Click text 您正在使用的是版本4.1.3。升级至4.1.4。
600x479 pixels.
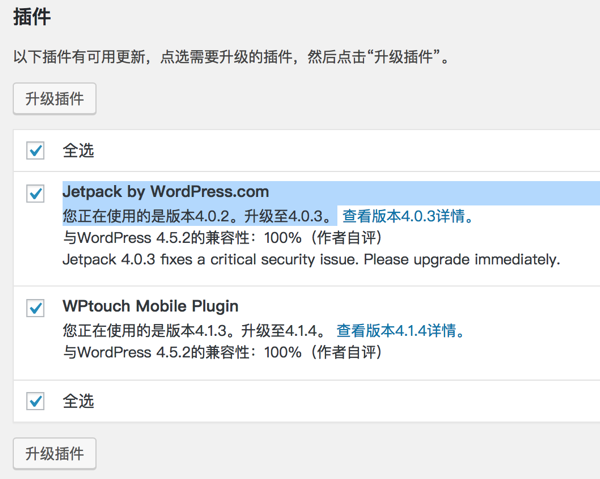195,331
